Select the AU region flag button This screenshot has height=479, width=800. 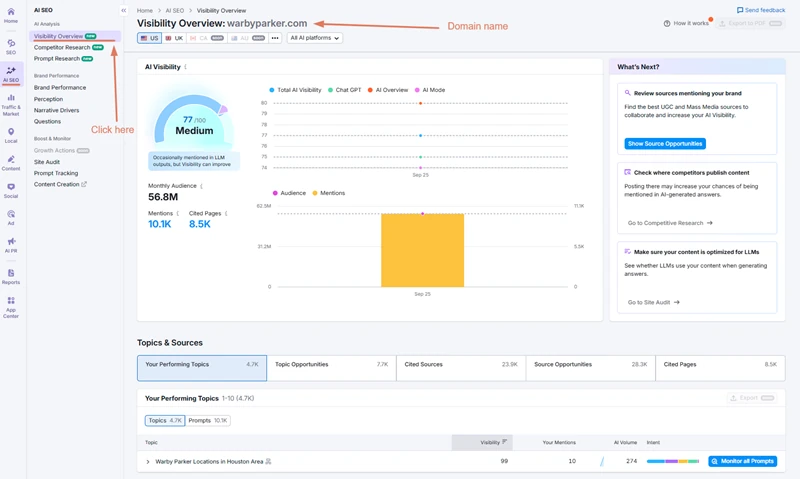[248, 38]
